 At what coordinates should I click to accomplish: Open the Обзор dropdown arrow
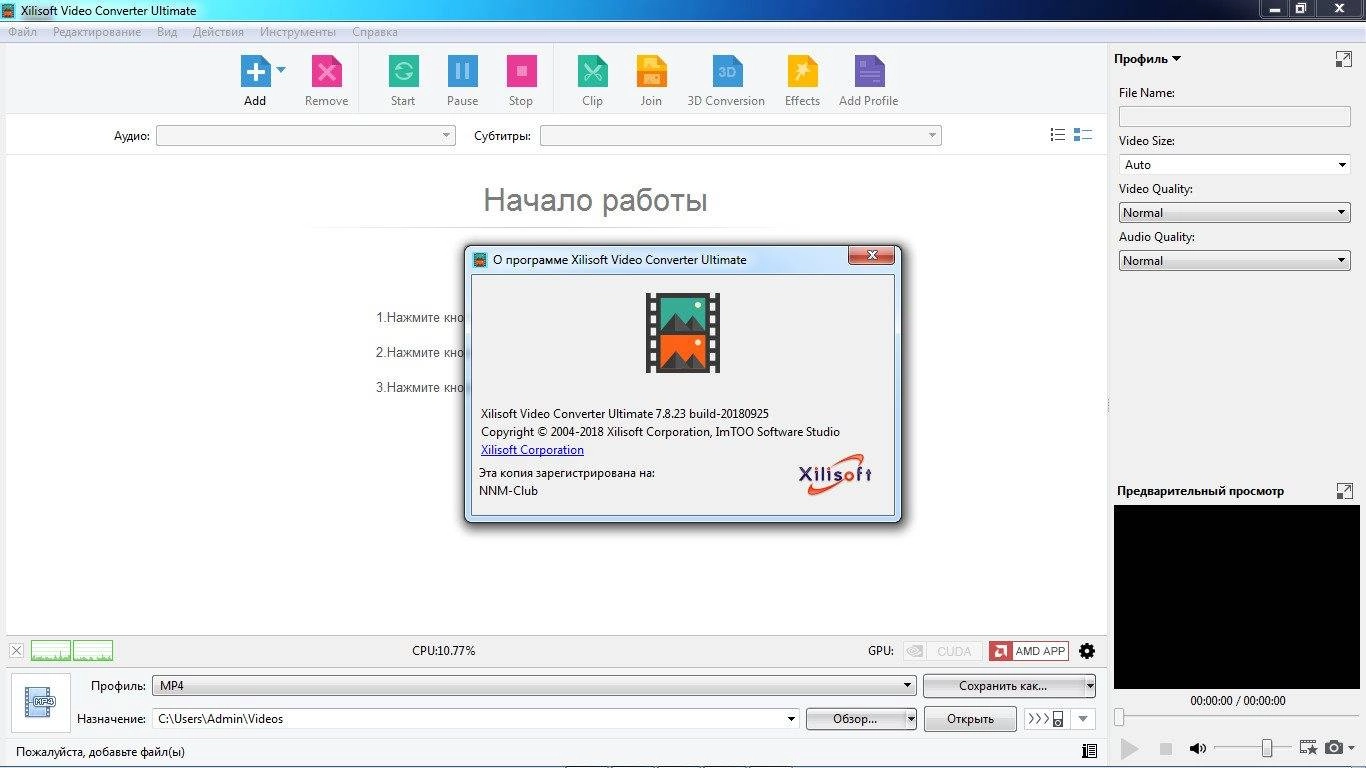tap(911, 719)
